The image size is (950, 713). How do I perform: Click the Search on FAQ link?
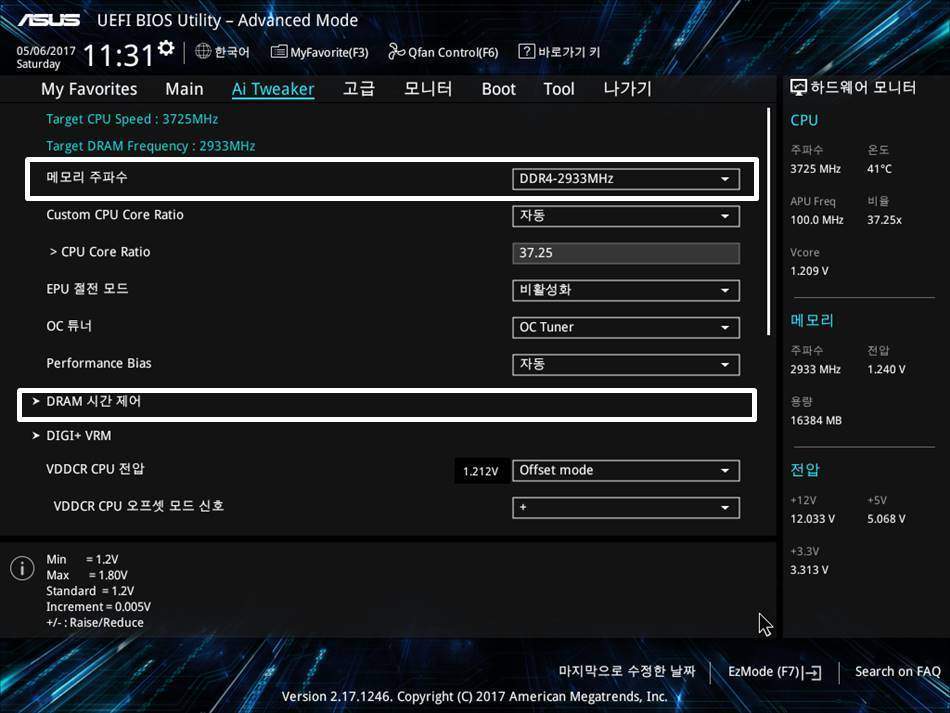click(897, 671)
